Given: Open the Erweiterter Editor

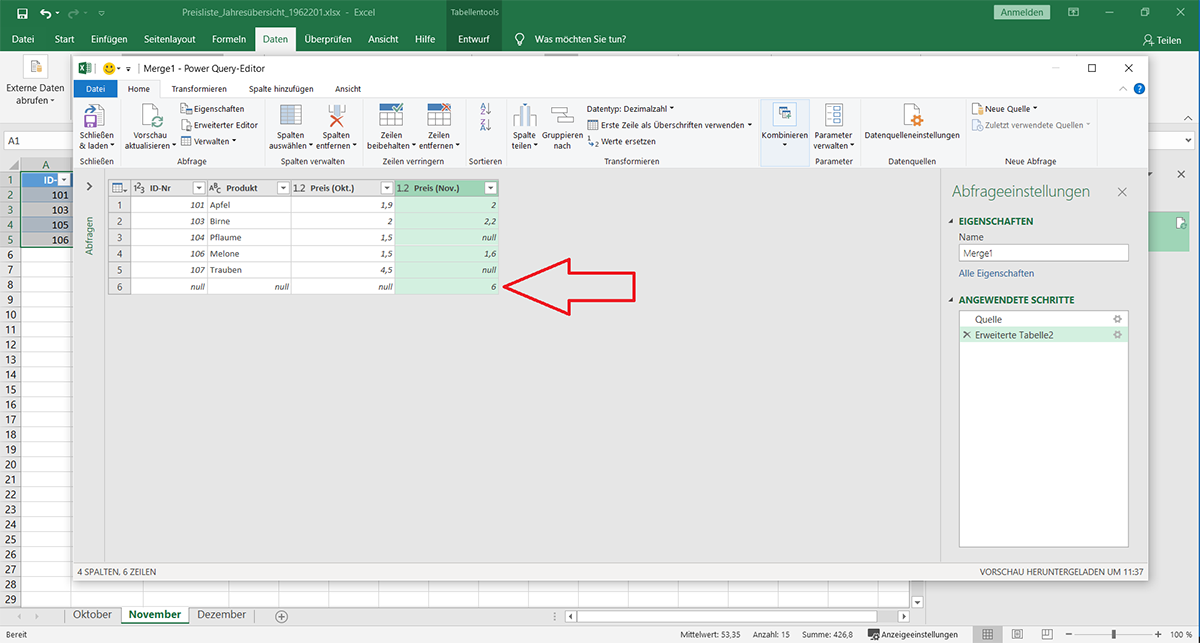Looking at the screenshot, I should pos(219,125).
